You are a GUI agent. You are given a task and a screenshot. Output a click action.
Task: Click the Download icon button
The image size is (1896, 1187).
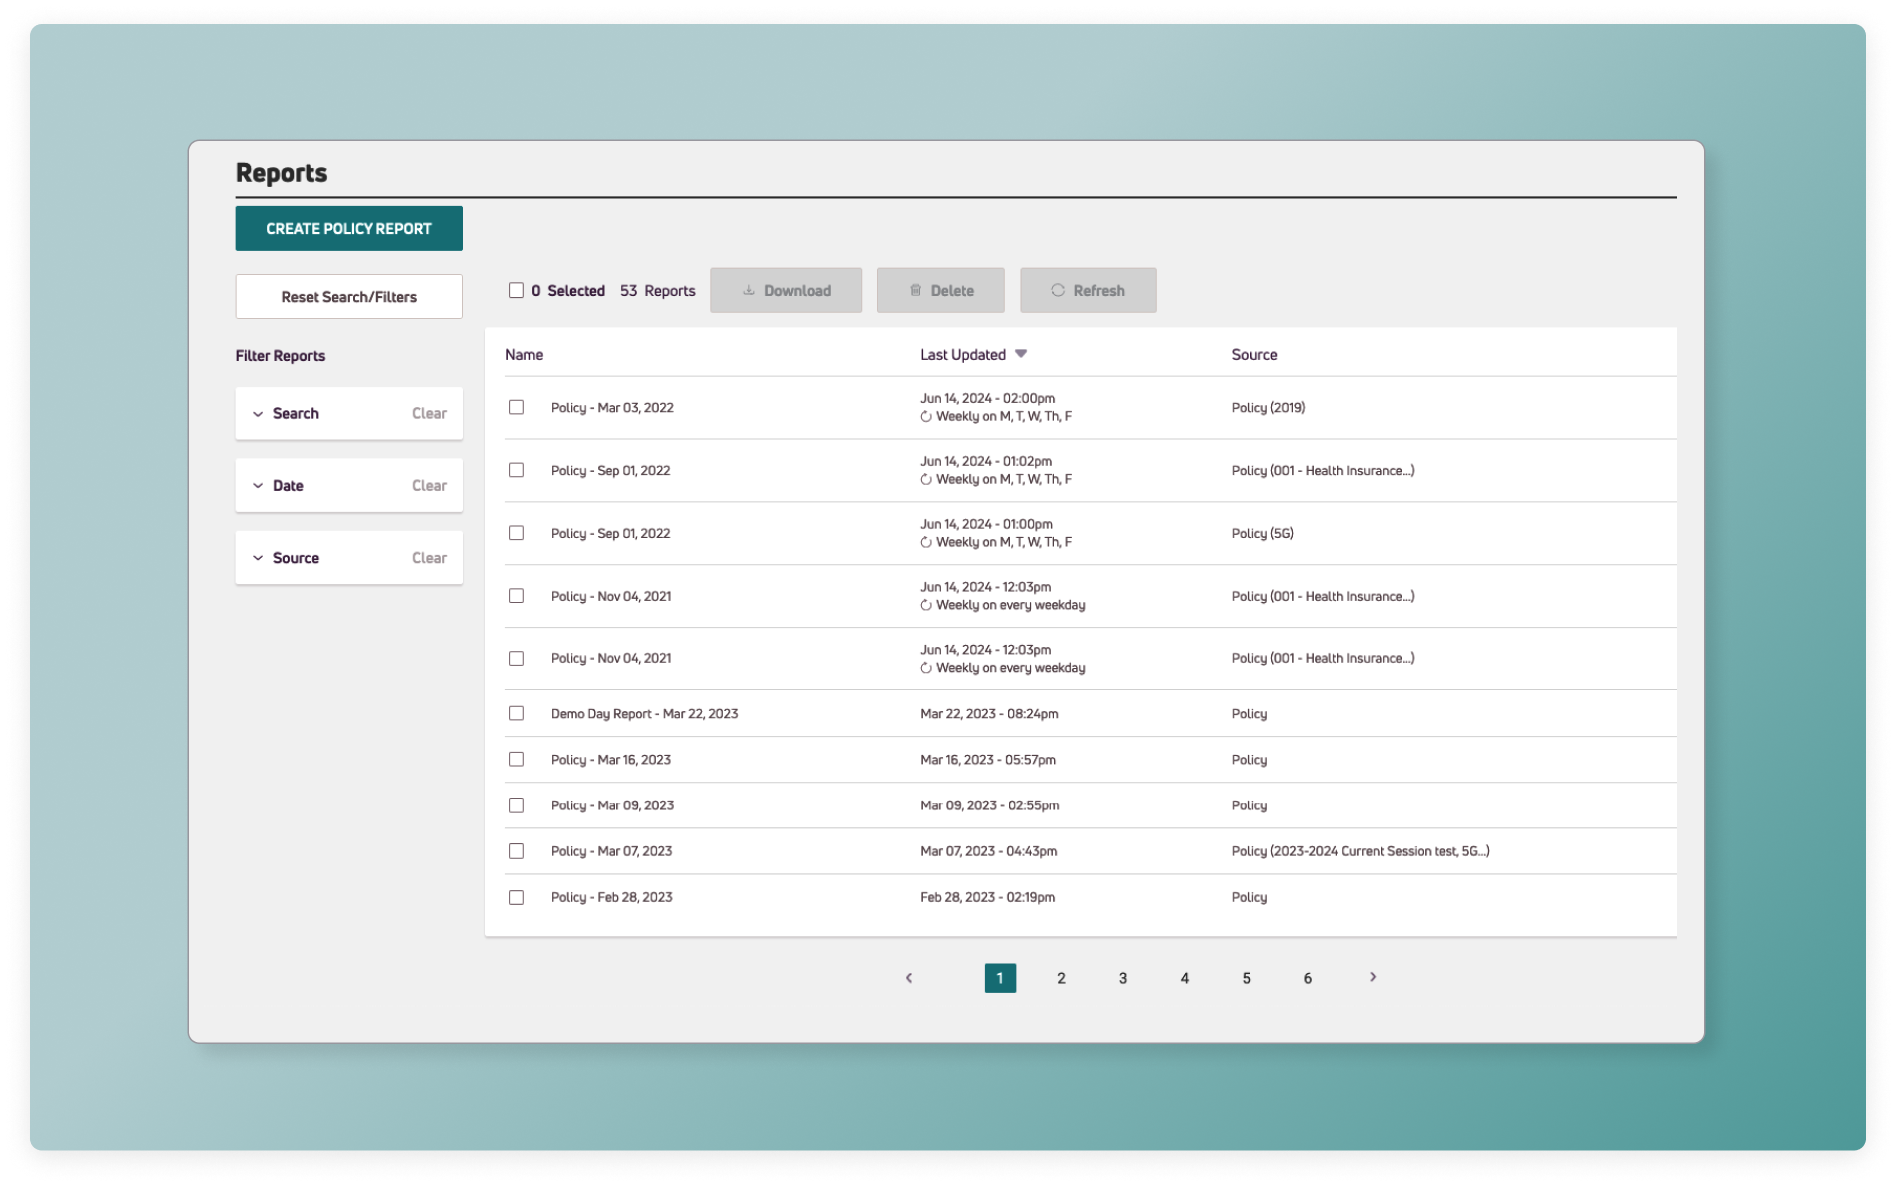point(749,290)
